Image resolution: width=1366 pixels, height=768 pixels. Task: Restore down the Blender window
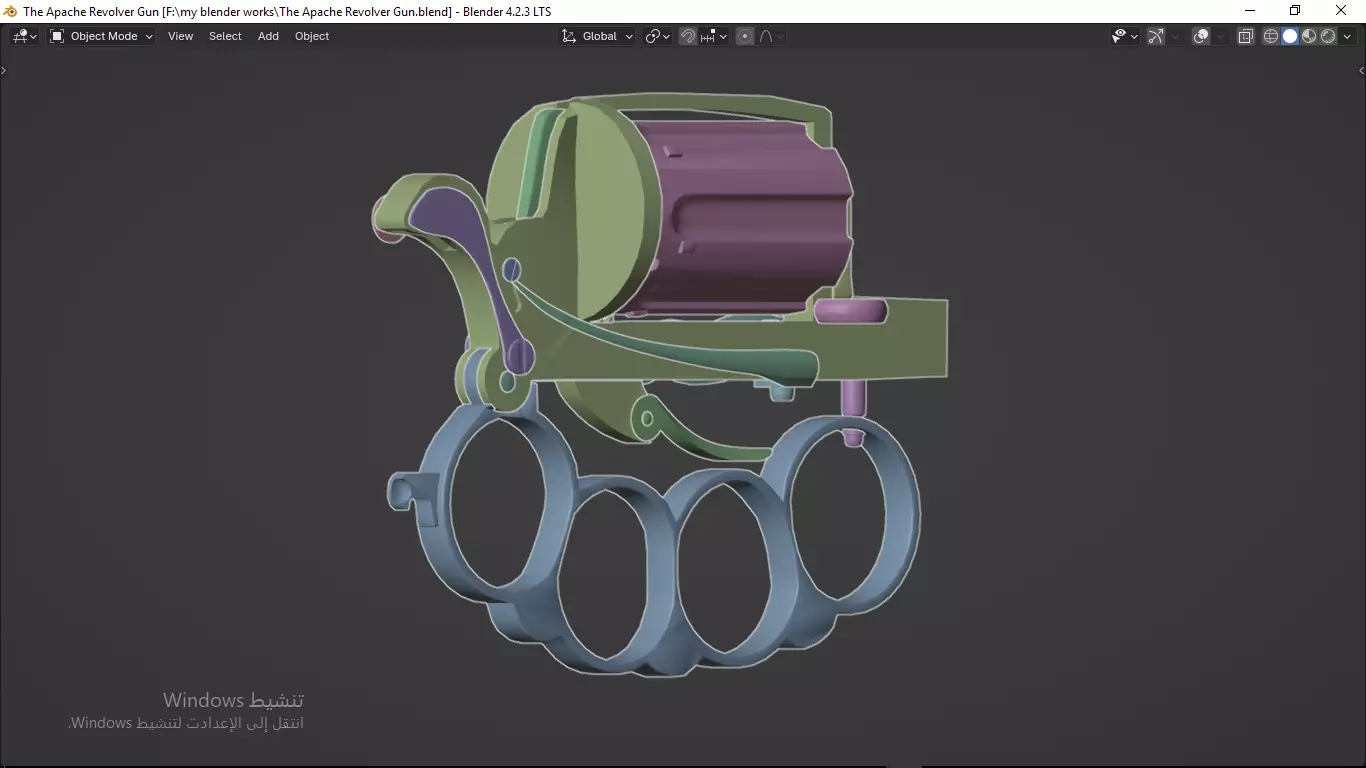[x=1295, y=11]
